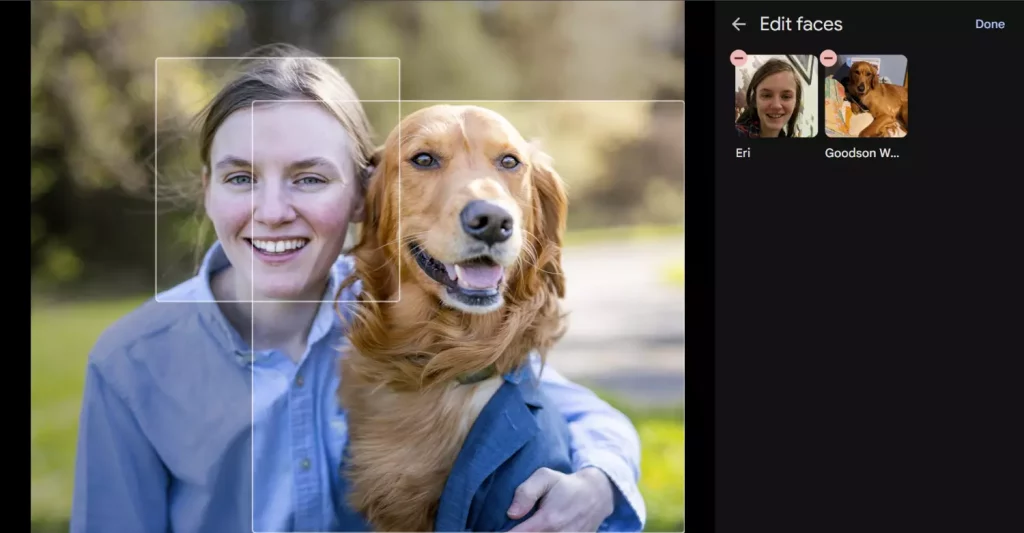Open Eri's face thumbnail
The image size is (1024, 533).
click(776, 96)
